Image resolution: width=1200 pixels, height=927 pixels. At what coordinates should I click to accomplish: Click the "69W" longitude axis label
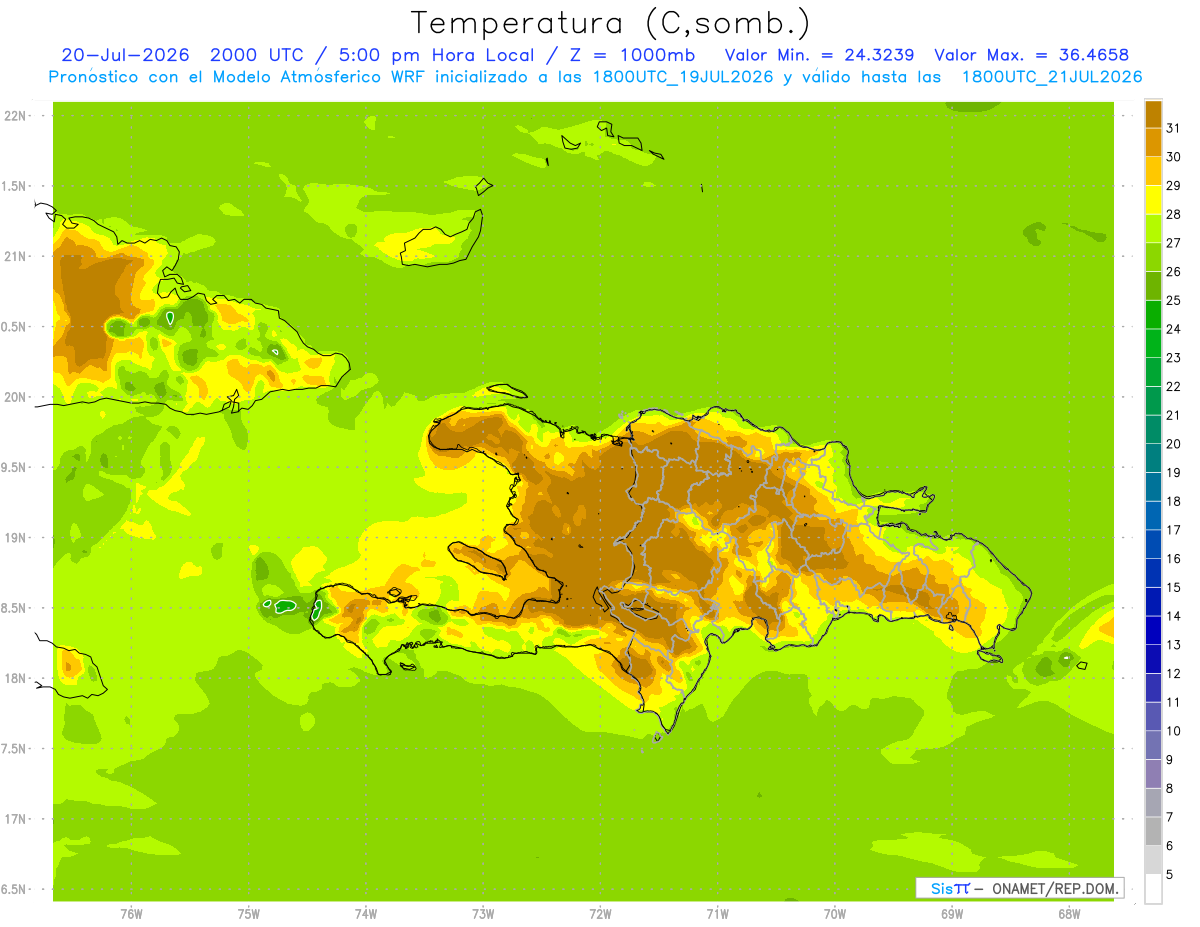(952, 914)
